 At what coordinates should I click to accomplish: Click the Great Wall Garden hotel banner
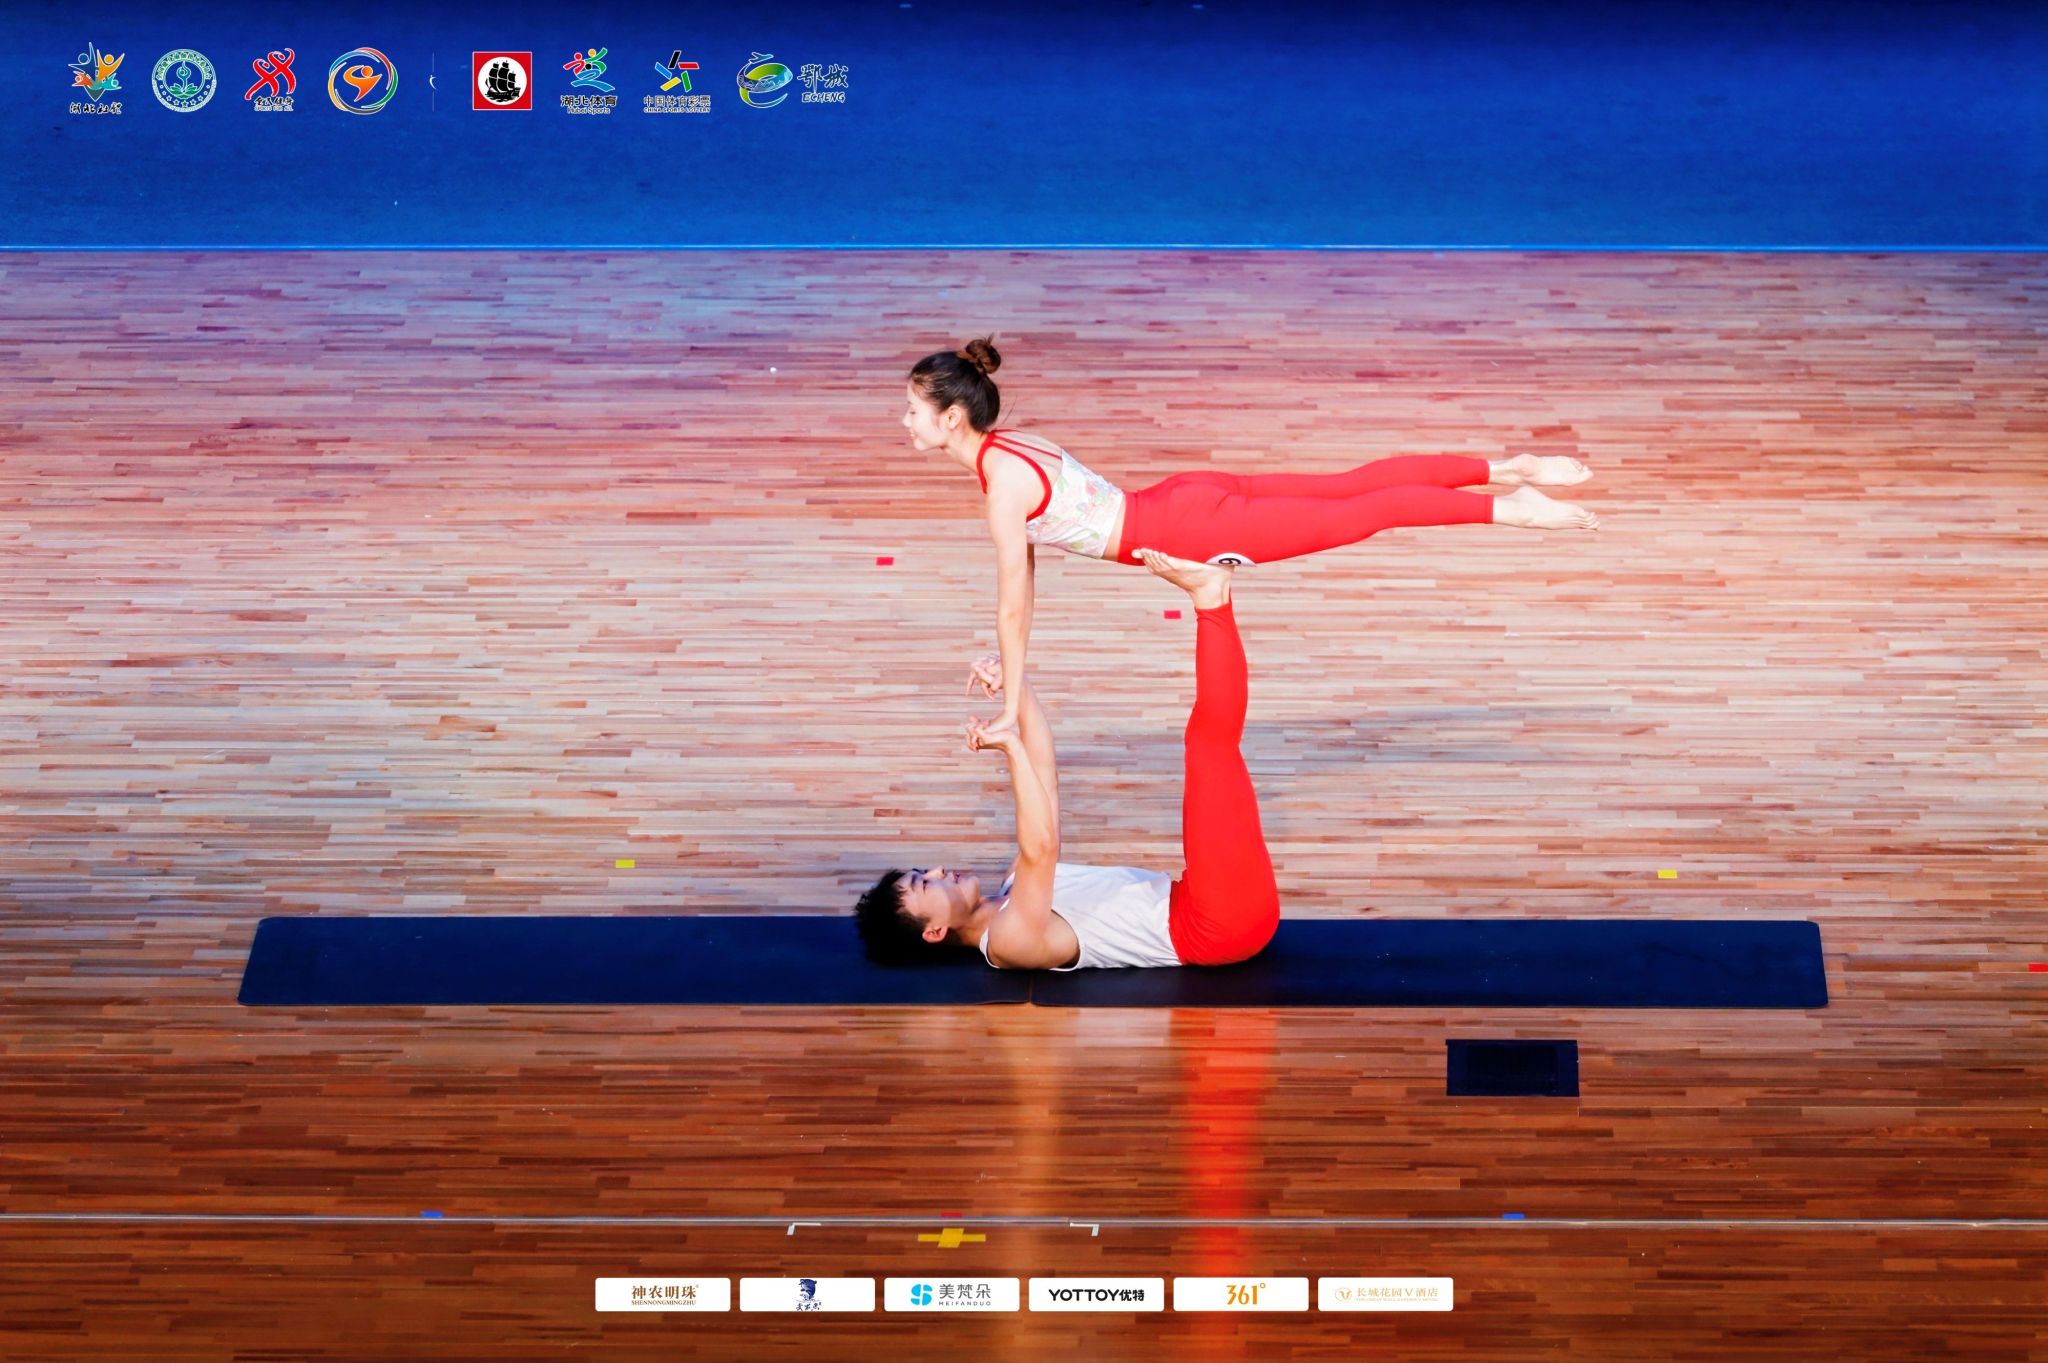1385,1294
